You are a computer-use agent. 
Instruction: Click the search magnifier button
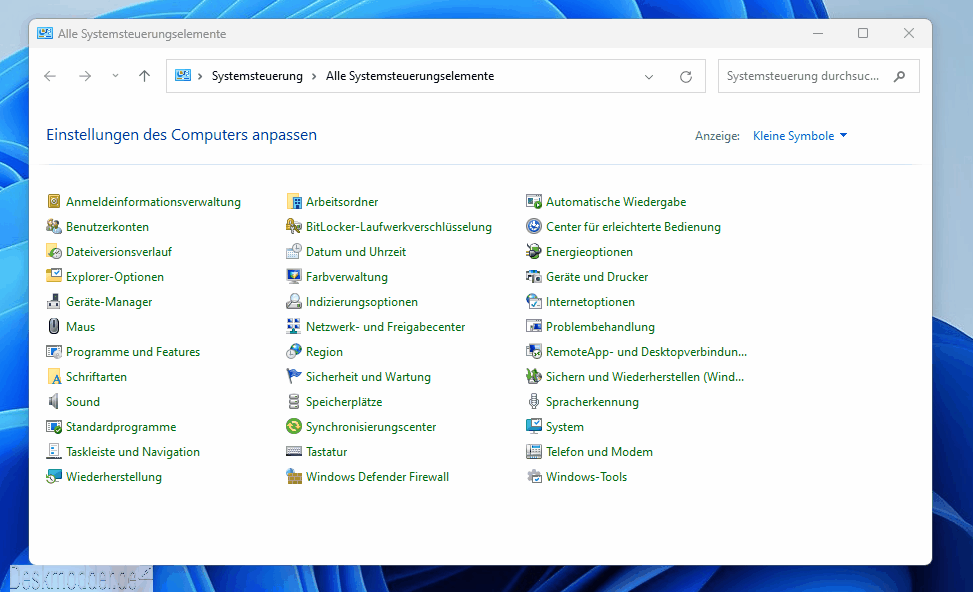coord(899,76)
